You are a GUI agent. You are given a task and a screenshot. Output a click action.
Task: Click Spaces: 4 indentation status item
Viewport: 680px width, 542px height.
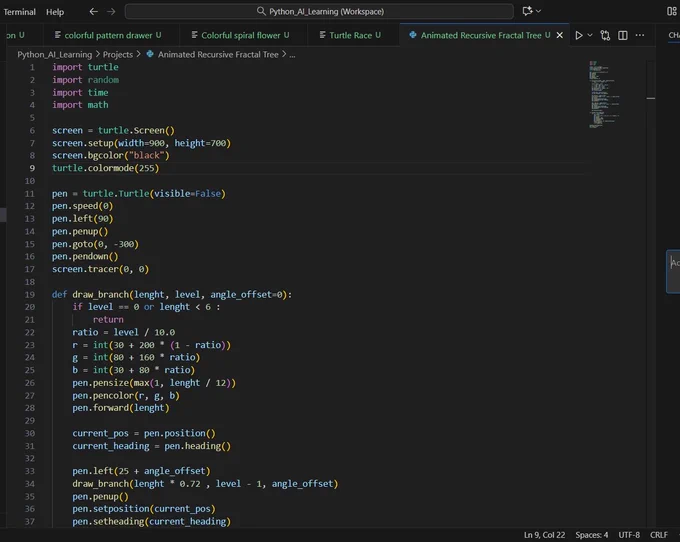(592, 535)
